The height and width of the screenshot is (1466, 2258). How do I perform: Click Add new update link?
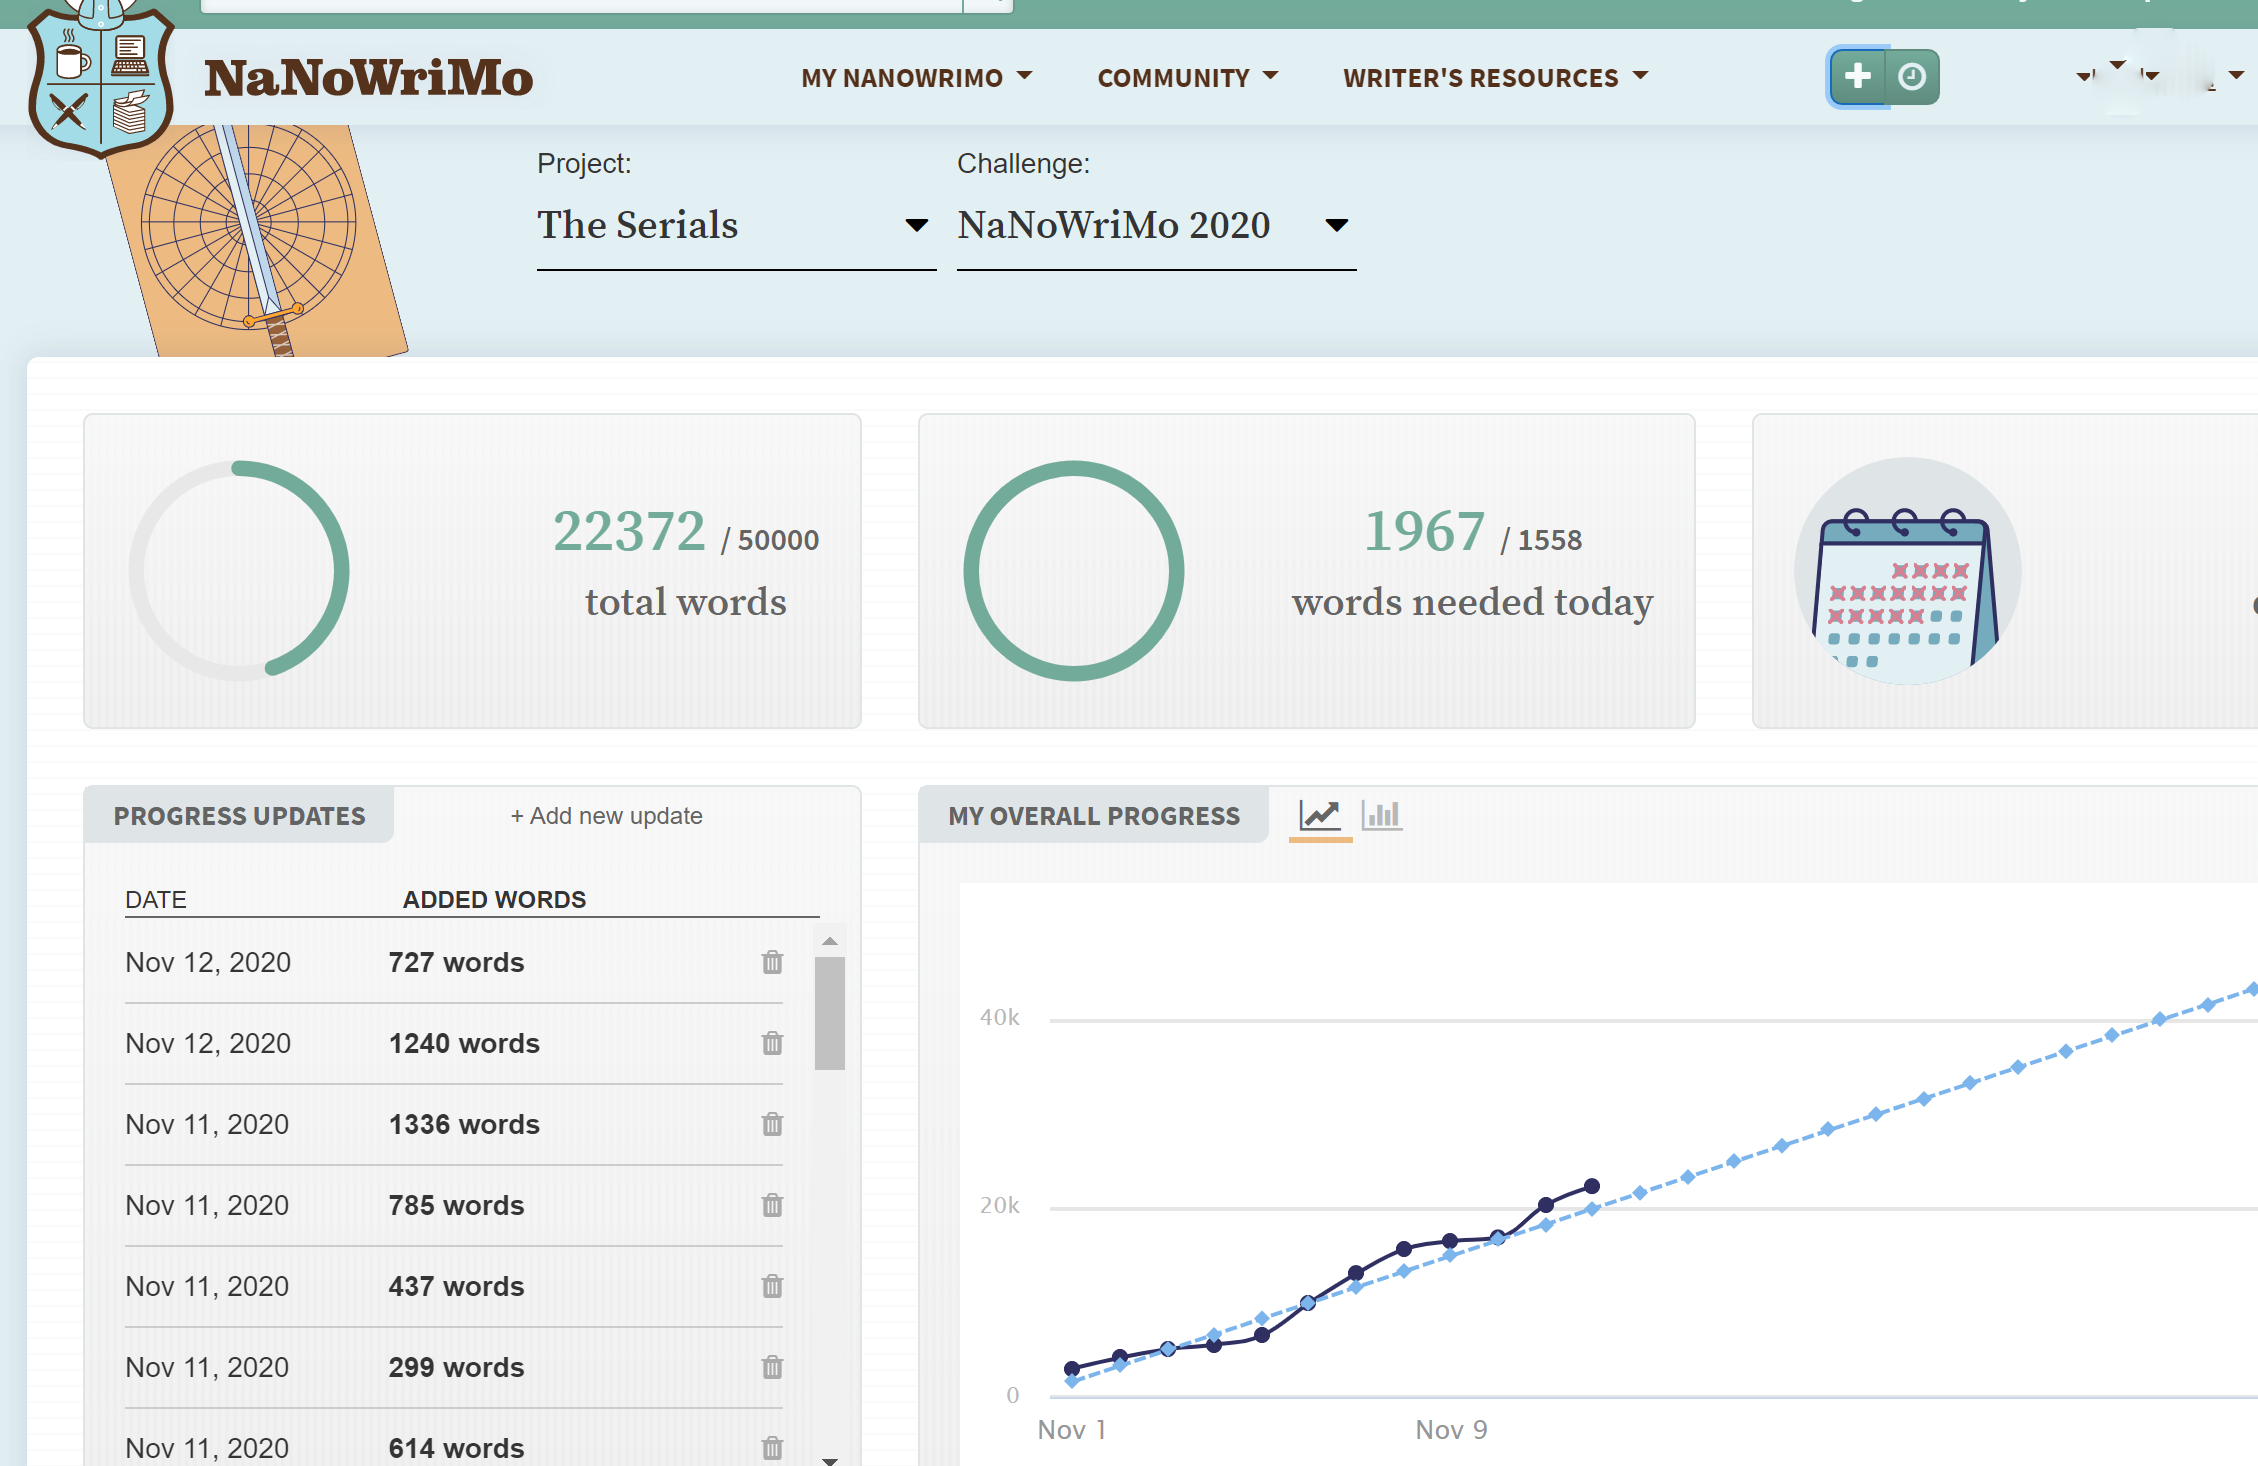click(606, 816)
